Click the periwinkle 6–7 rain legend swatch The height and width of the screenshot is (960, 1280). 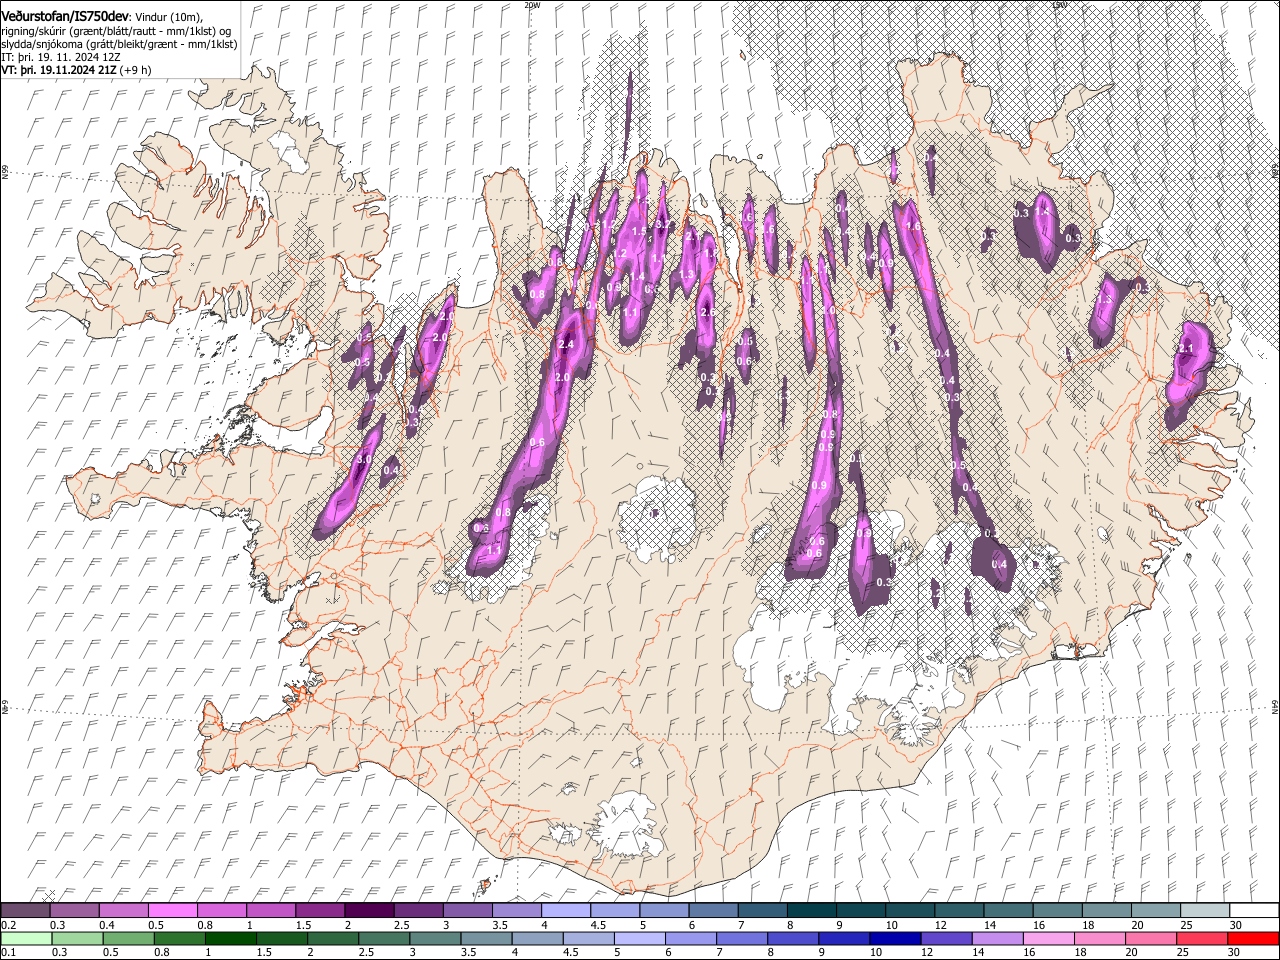(690, 938)
